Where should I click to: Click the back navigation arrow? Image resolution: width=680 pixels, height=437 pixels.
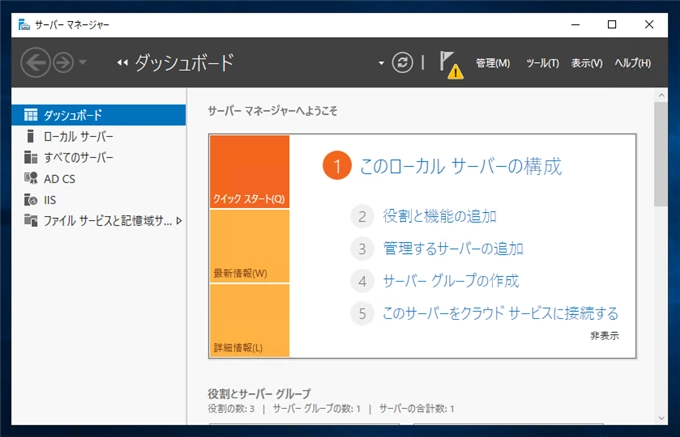click(x=35, y=63)
